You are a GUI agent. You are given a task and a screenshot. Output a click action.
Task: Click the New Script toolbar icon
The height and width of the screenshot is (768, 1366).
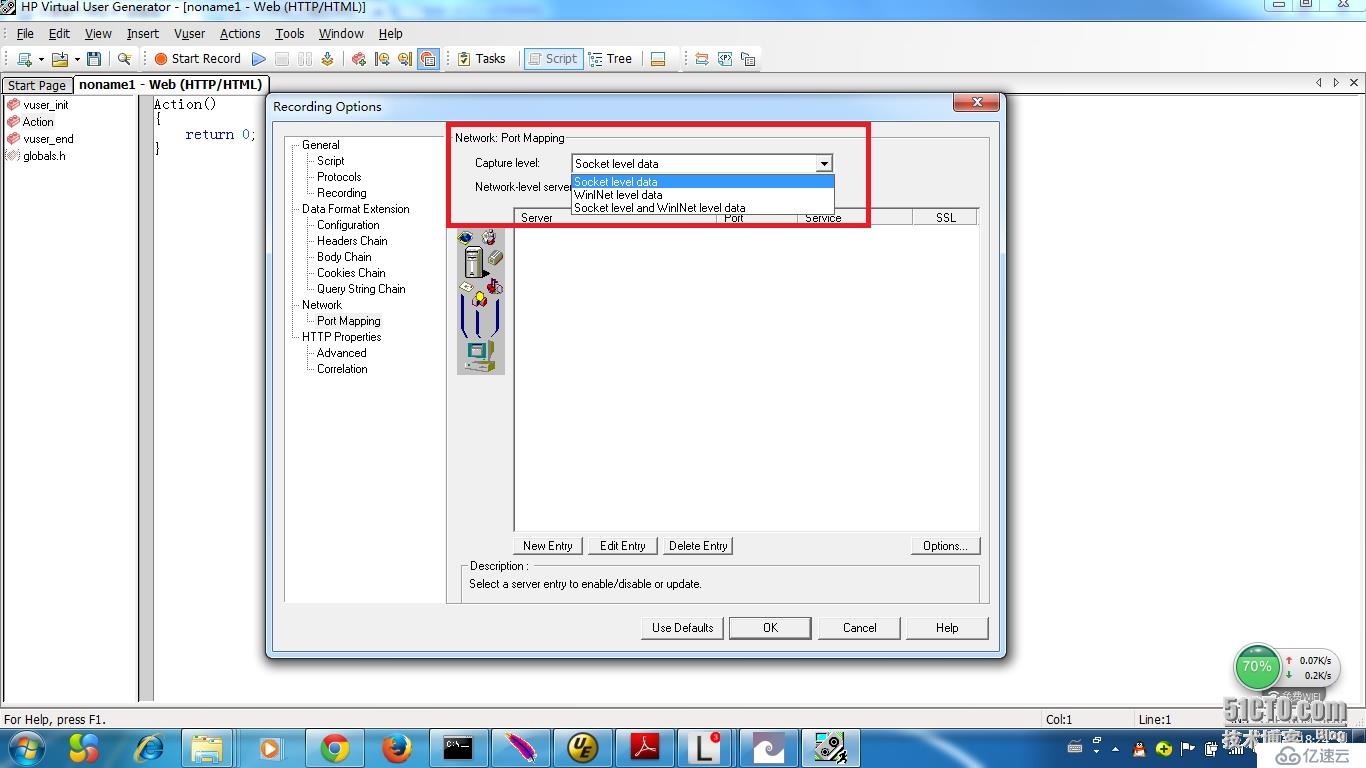tap(25, 59)
